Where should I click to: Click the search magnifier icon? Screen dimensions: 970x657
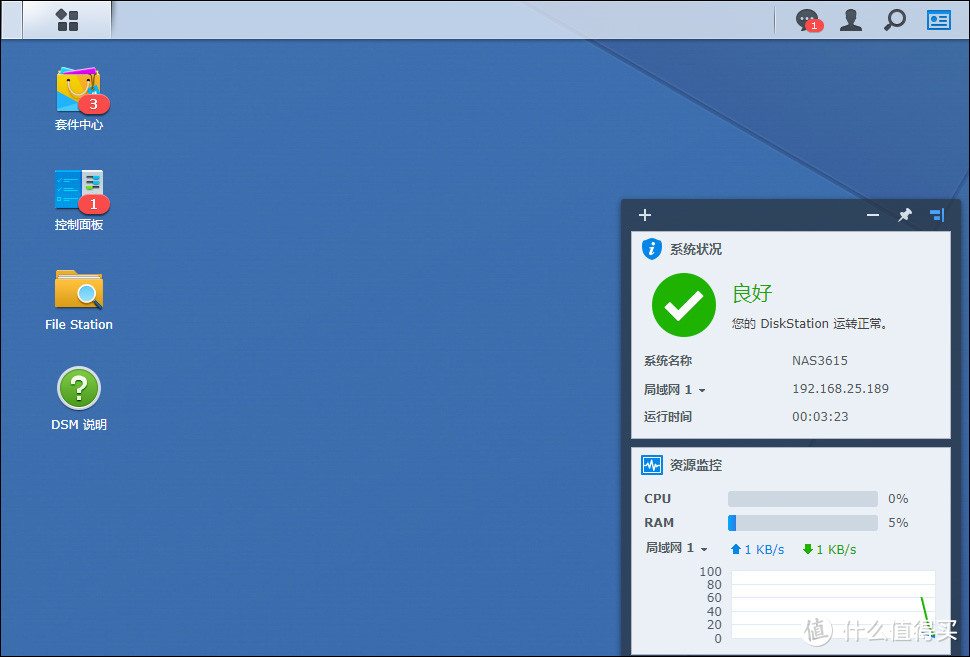click(895, 20)
